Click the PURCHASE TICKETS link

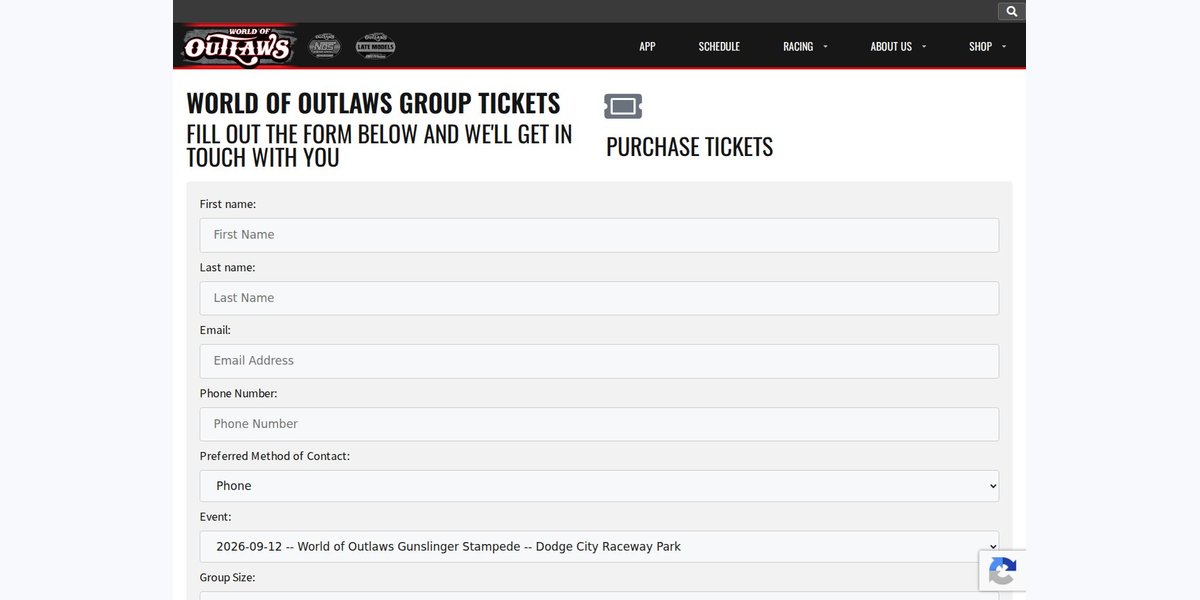pos(689,147)
